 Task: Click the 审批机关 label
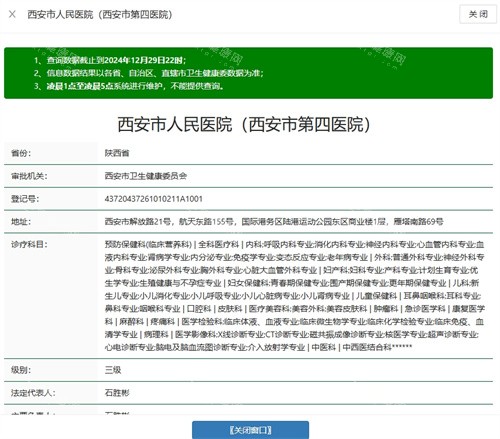click(x=29, y=176)
